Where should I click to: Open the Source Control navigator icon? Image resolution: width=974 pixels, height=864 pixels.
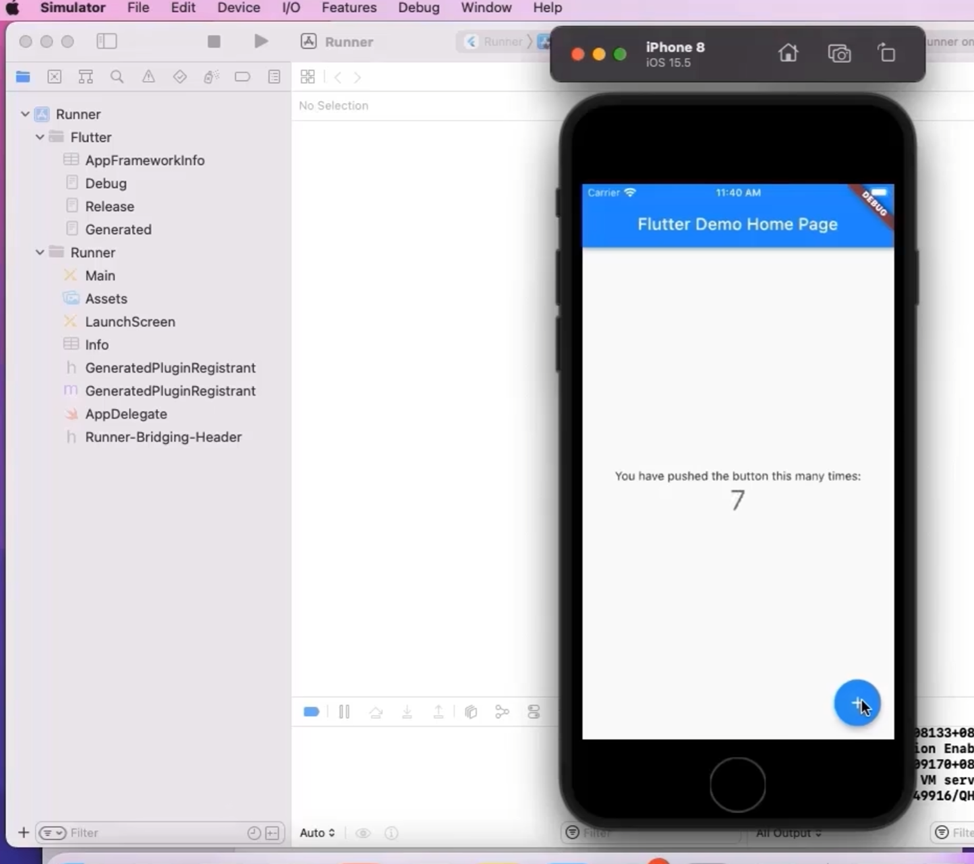(55, 77)
